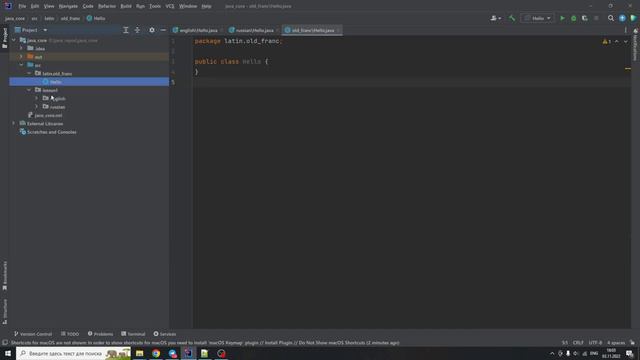Open Search Everywhere magnifier icon

coord(611,18)
